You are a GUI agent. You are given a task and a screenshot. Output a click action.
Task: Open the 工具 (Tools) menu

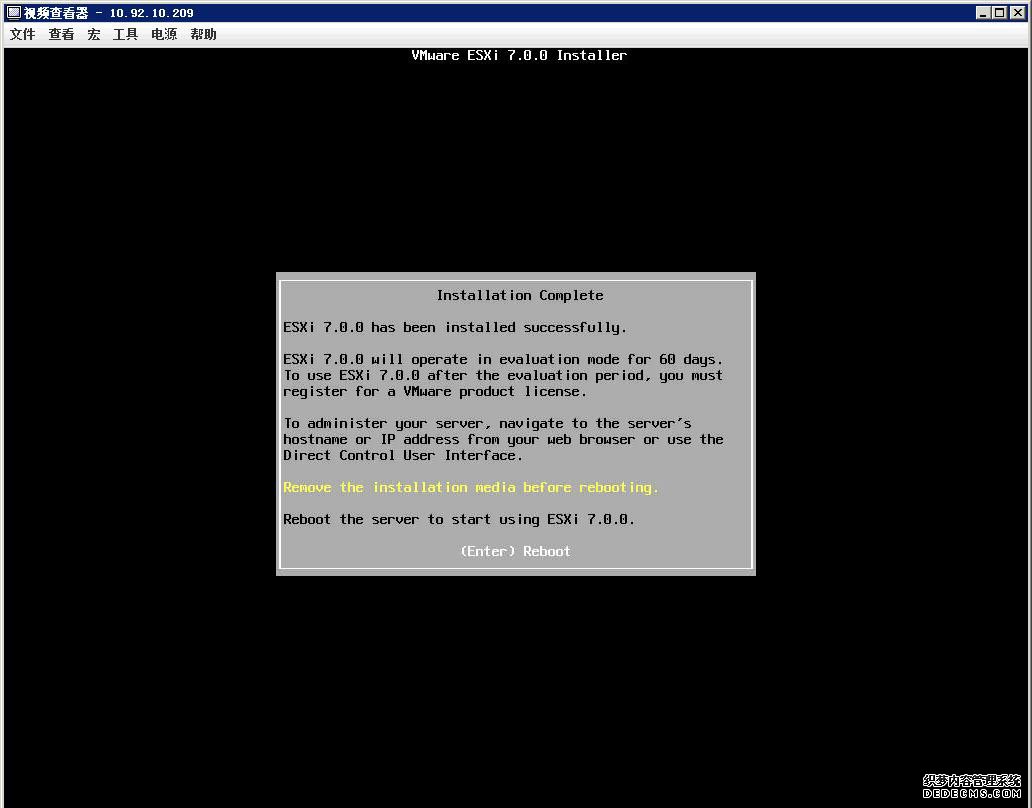click(124, 34)
